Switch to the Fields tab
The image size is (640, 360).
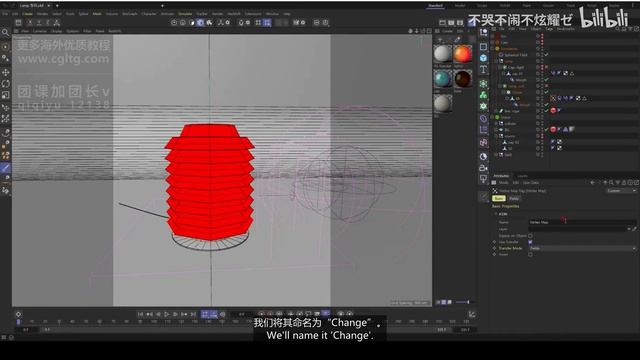click(x=514, y=198)
